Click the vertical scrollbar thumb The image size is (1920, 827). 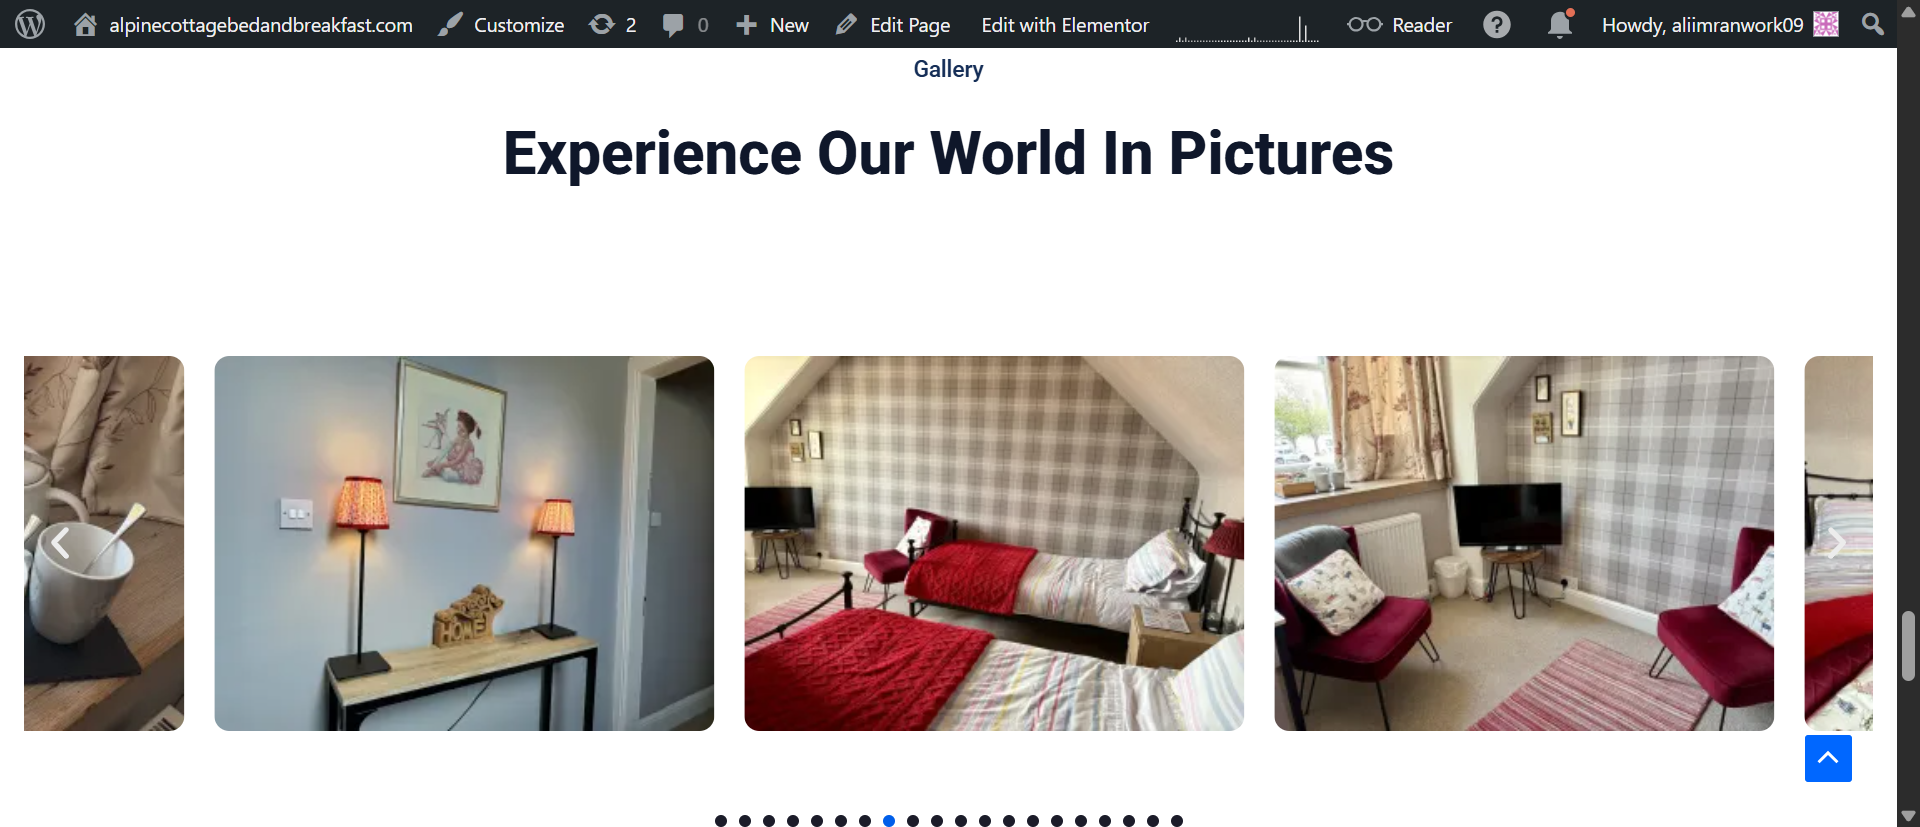[1908, 646]
